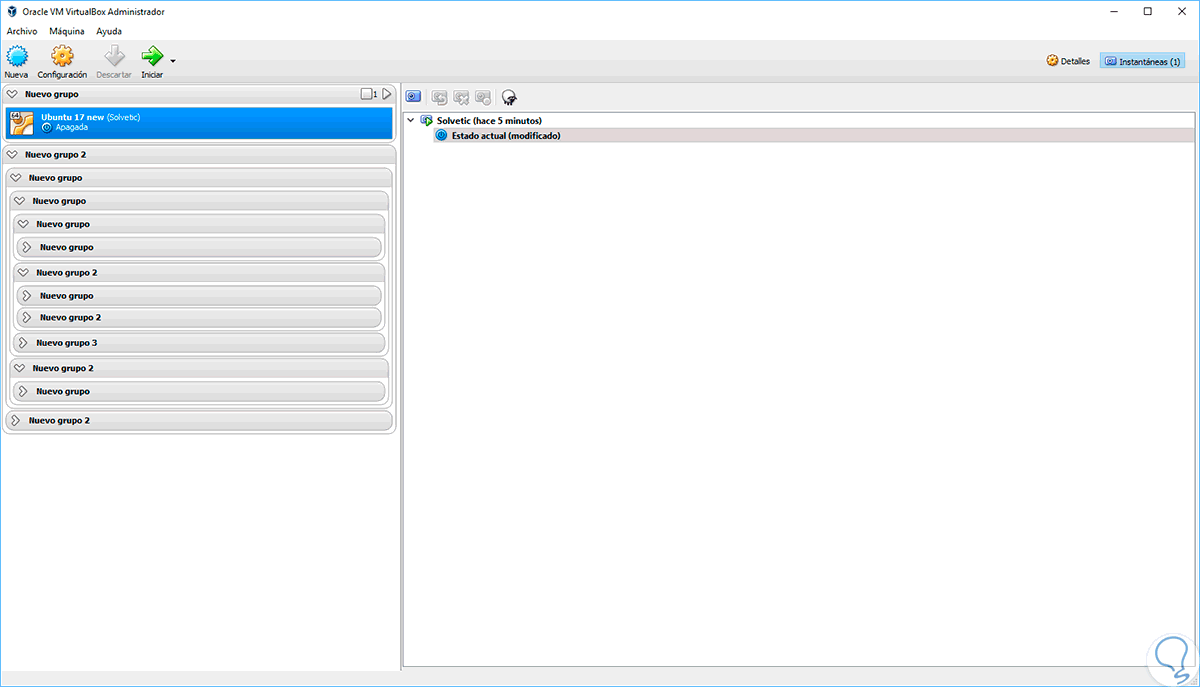Collapse the group containing Ubuntu 17 new
The width and height of the screenshot is (1200, 687).
coord(12,94)
